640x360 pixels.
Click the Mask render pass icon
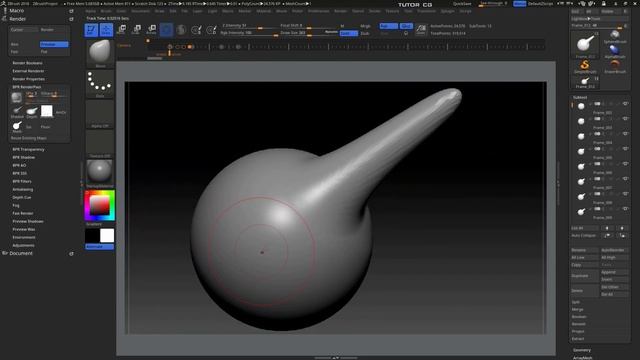(17, 127)
